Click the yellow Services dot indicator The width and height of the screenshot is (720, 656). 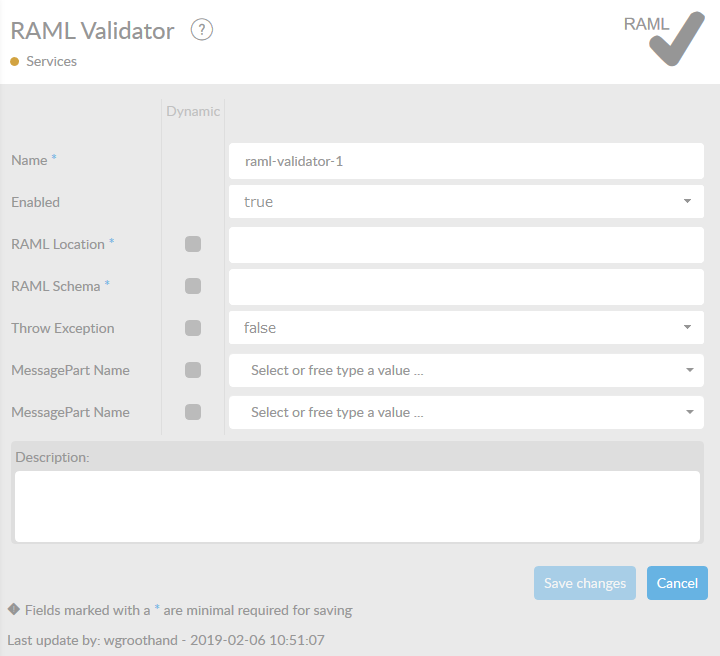(15, 62)
